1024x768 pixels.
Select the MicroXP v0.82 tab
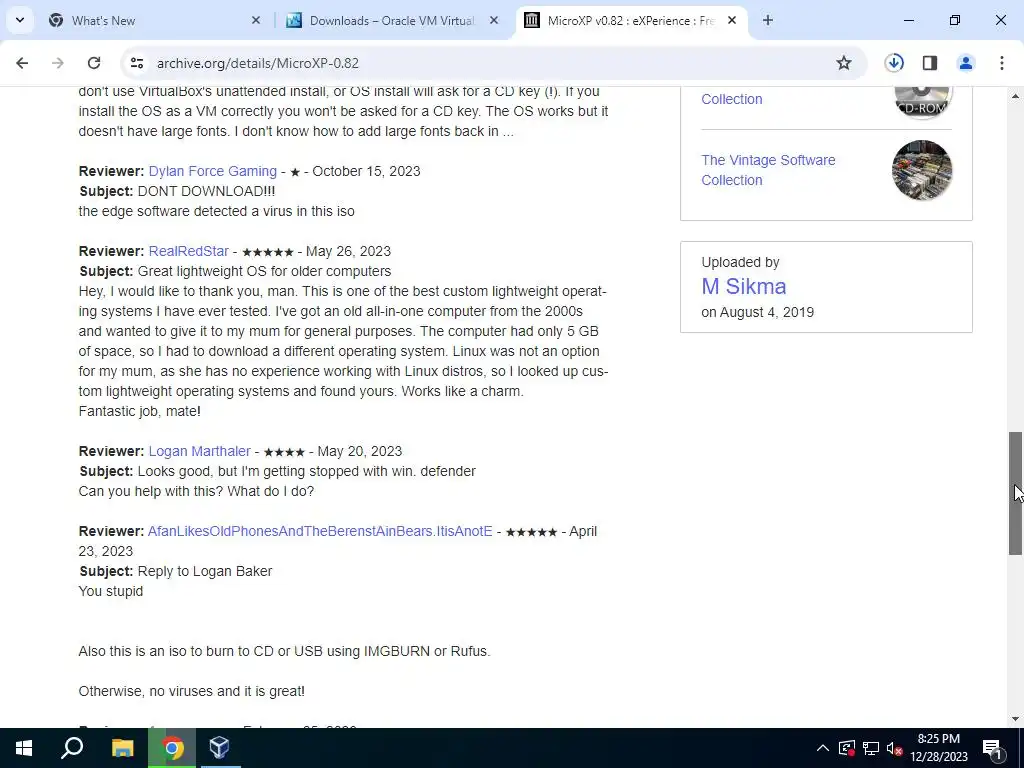[x=630, y=20]
